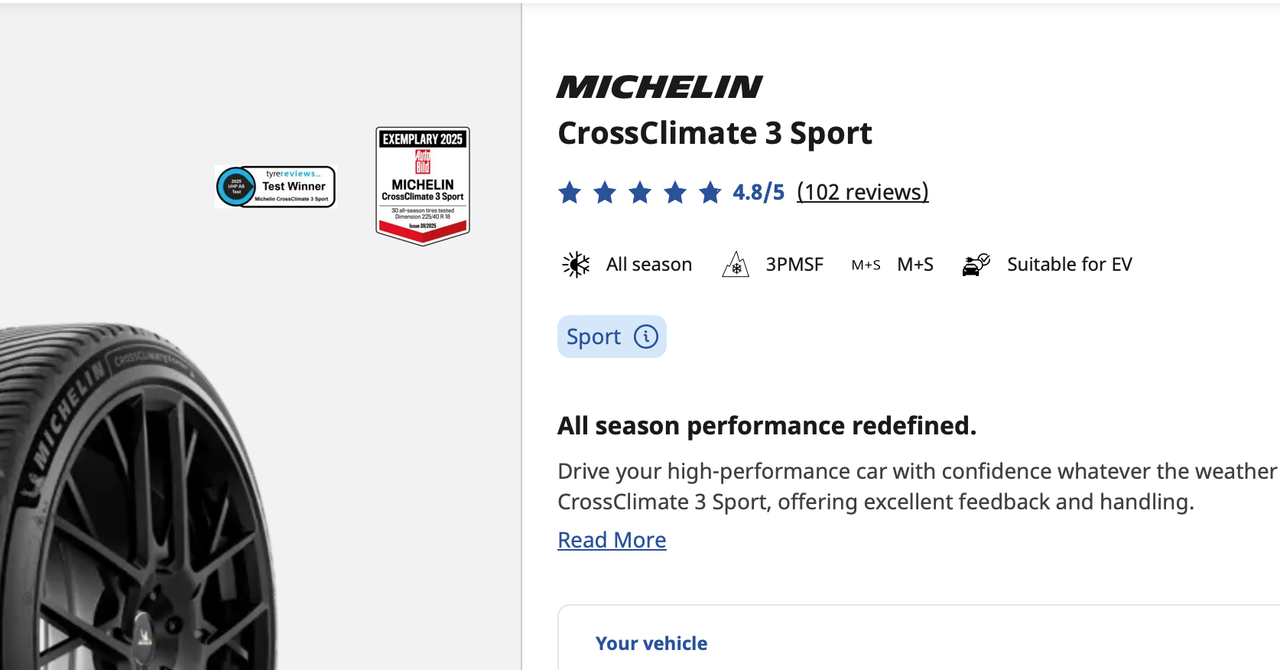Select the Sport category tag

click(x=594, y=337)
